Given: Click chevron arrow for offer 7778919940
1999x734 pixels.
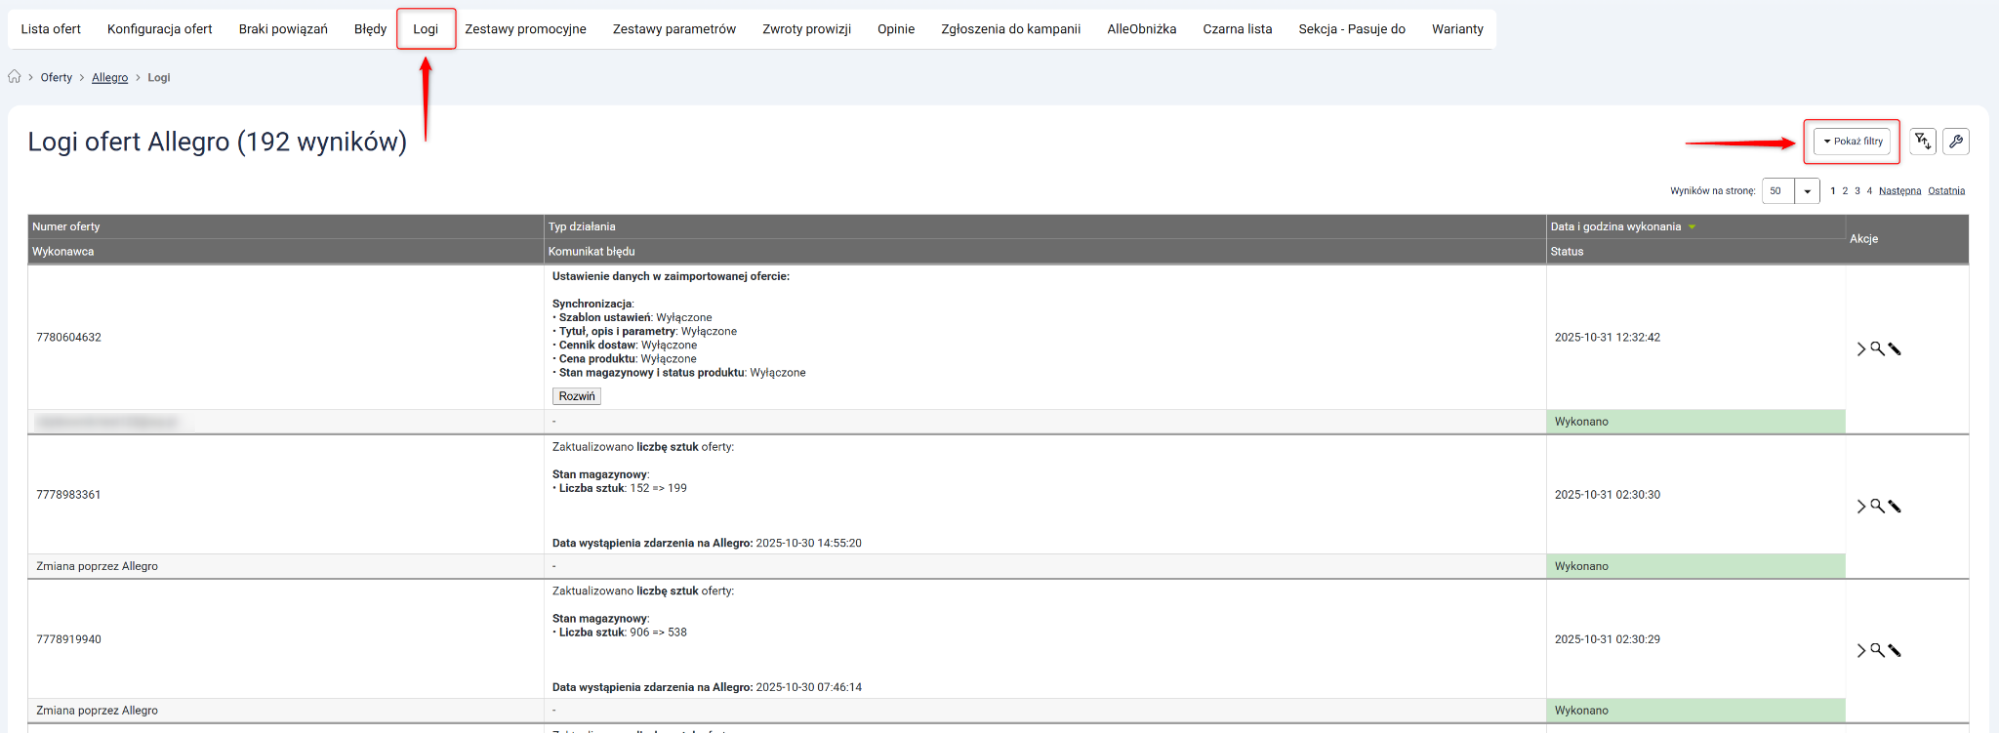Looking at the screenshot, I should [1861, 651].
